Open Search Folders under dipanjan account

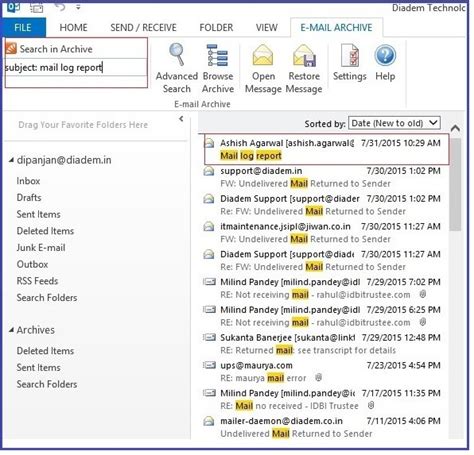click(x=47, y=298)
